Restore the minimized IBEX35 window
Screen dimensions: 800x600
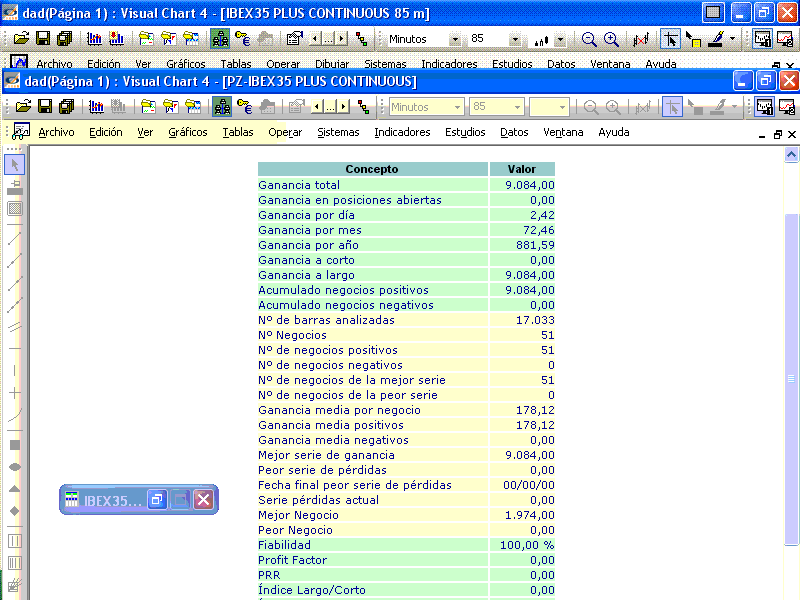pyautogui.click(x=157, y=499)
